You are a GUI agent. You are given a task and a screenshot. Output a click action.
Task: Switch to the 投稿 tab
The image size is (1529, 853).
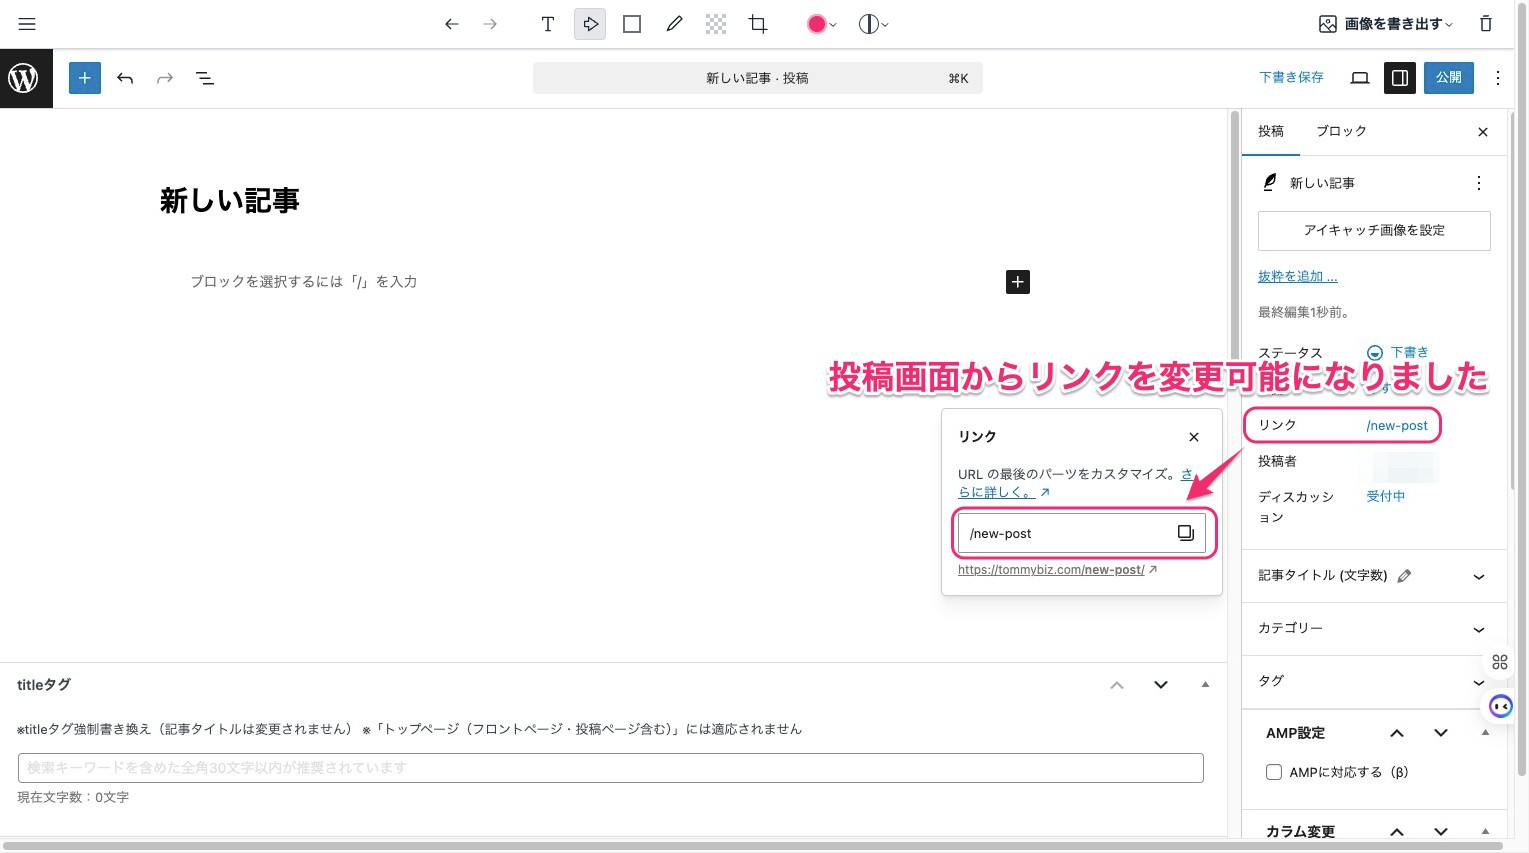[x=1271, y=131]
